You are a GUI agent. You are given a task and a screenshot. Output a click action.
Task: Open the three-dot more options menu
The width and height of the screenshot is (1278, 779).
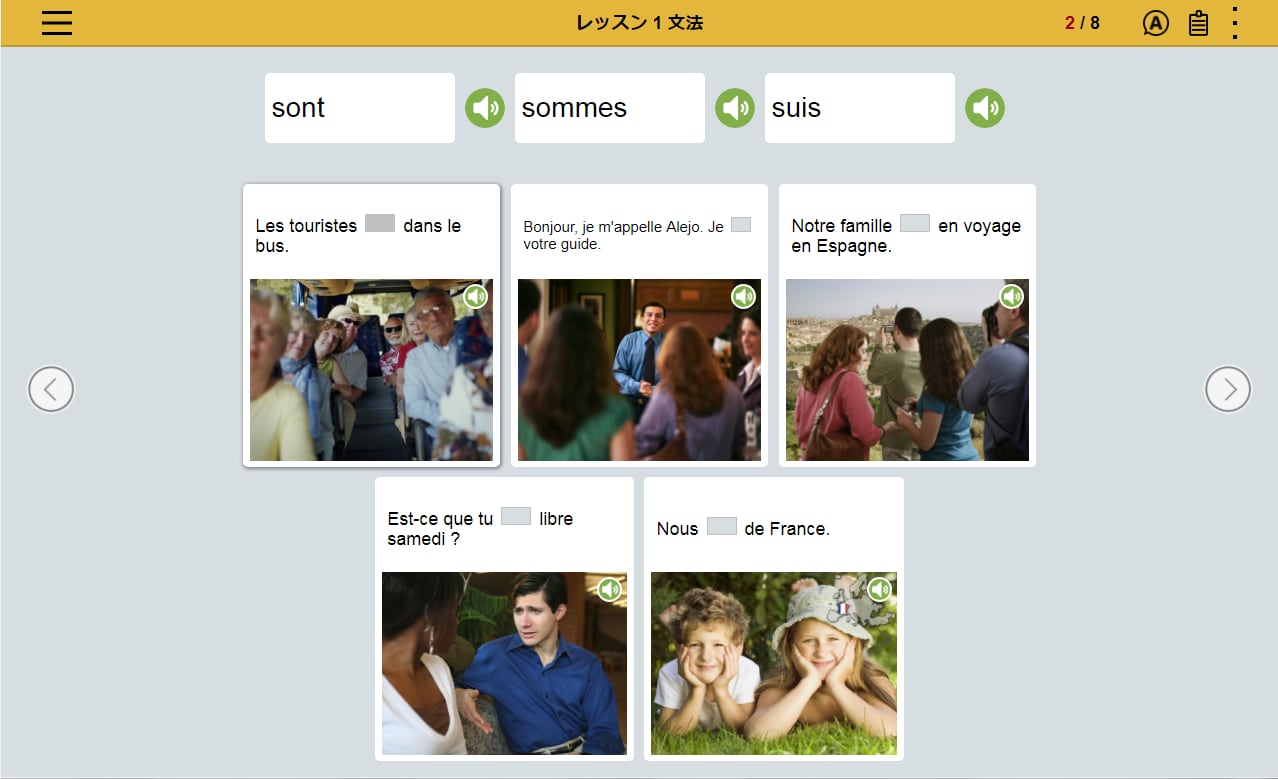click(x=1235, y=23)
